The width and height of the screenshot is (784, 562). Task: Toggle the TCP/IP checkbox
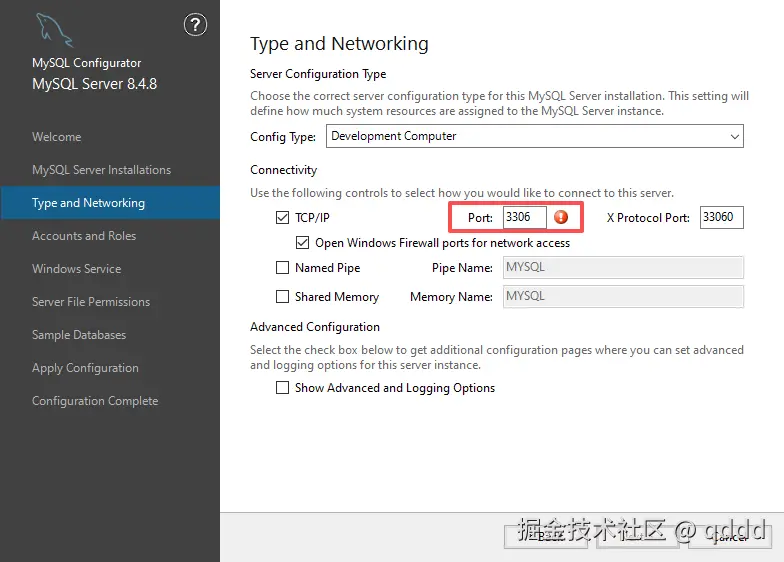[282, 218]
